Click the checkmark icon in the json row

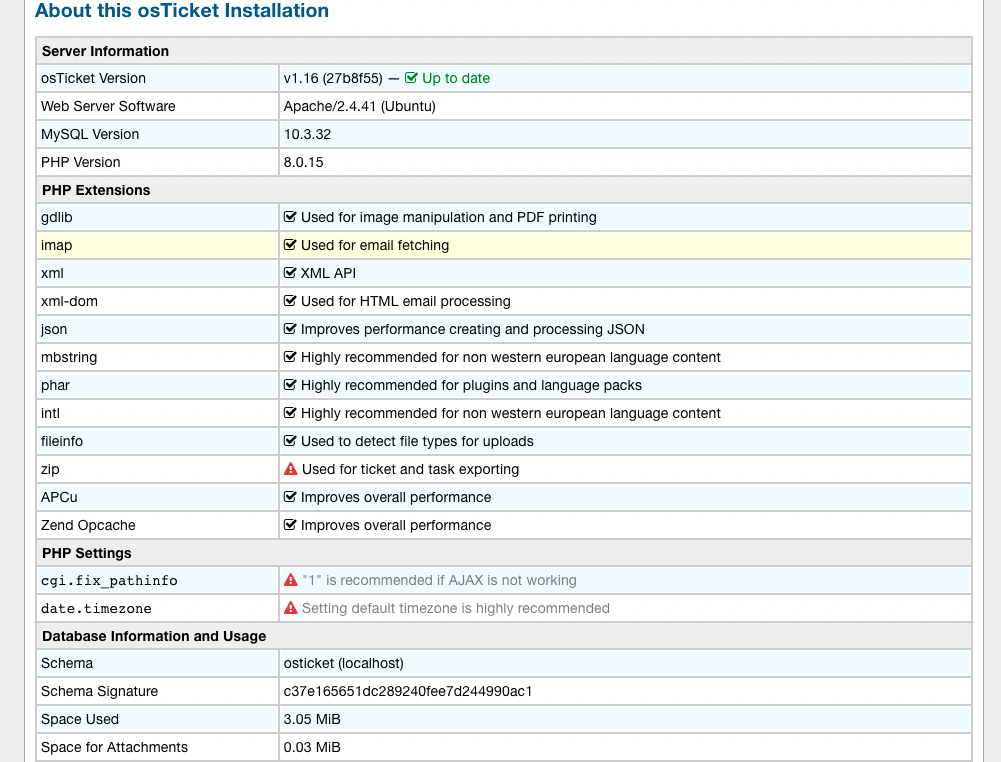pyautogui.click(x=290, y=329)
